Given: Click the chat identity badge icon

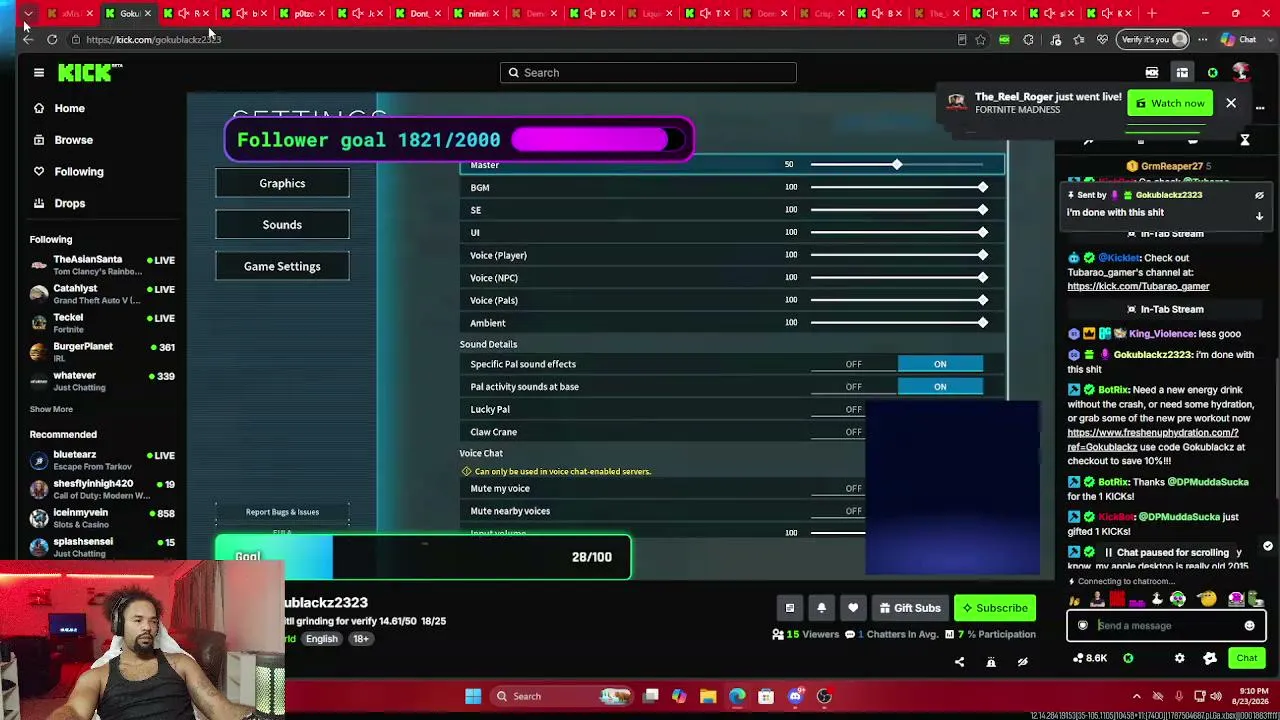Looking at the screenshot, I should click(1082, 626).
